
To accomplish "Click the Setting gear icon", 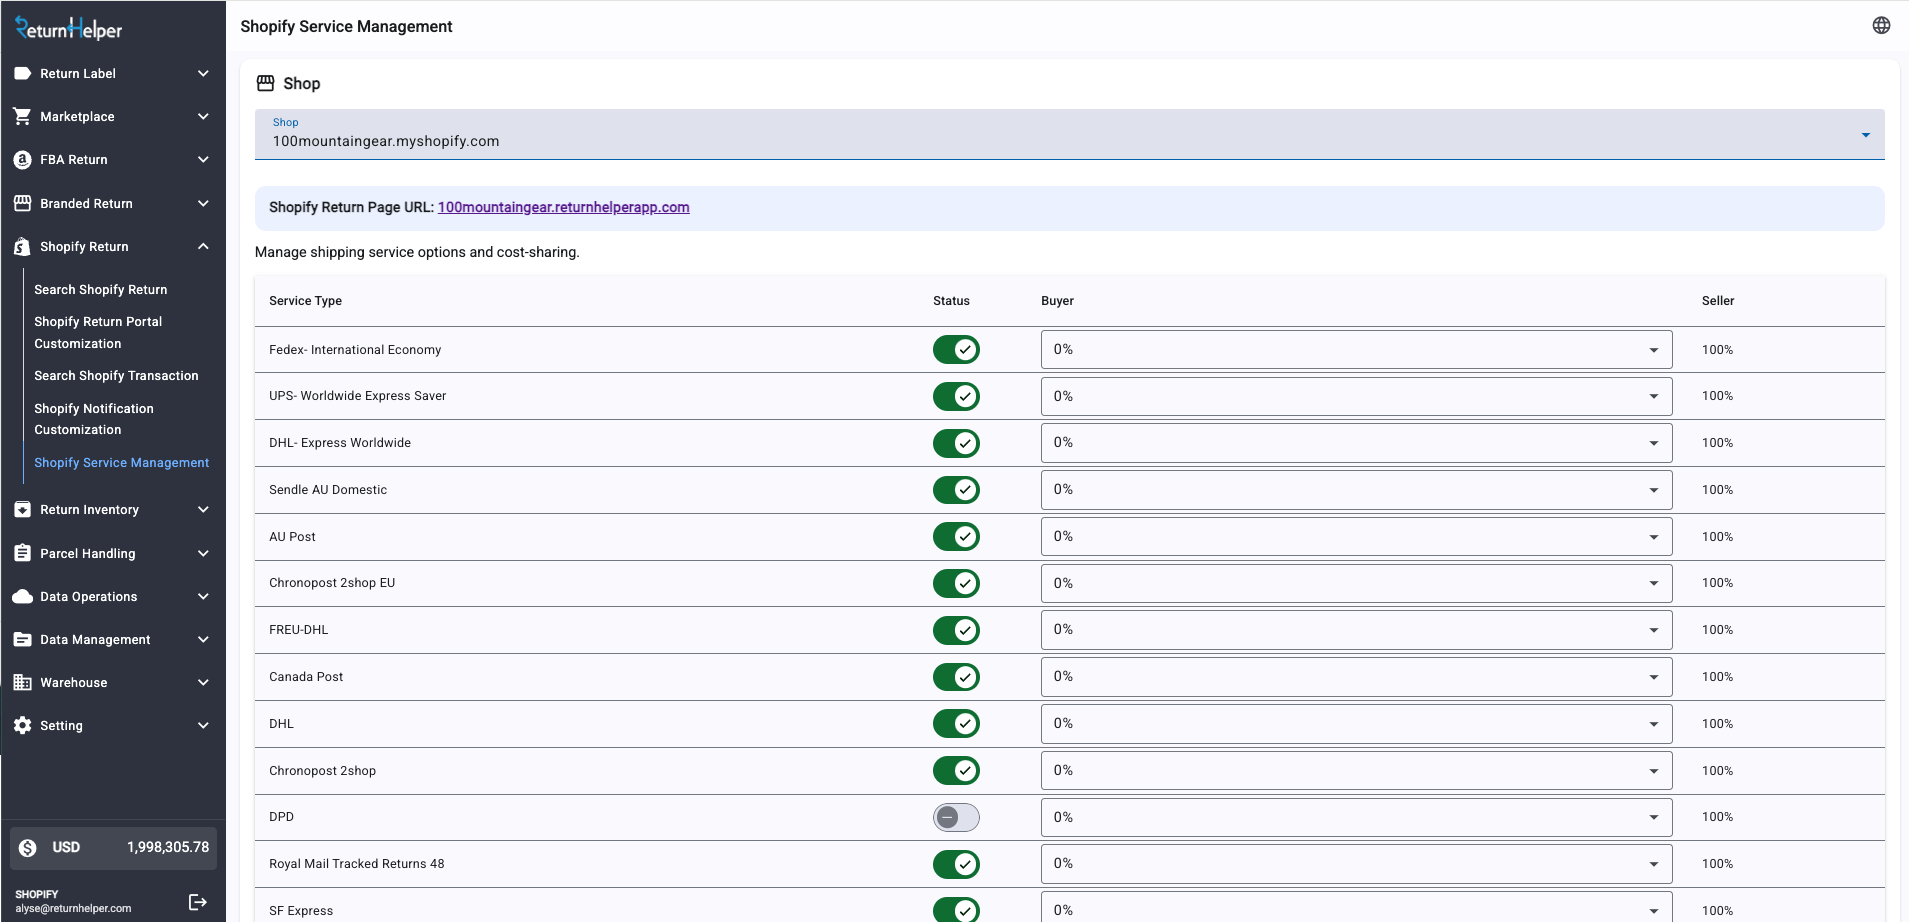I will coord(22,726).
